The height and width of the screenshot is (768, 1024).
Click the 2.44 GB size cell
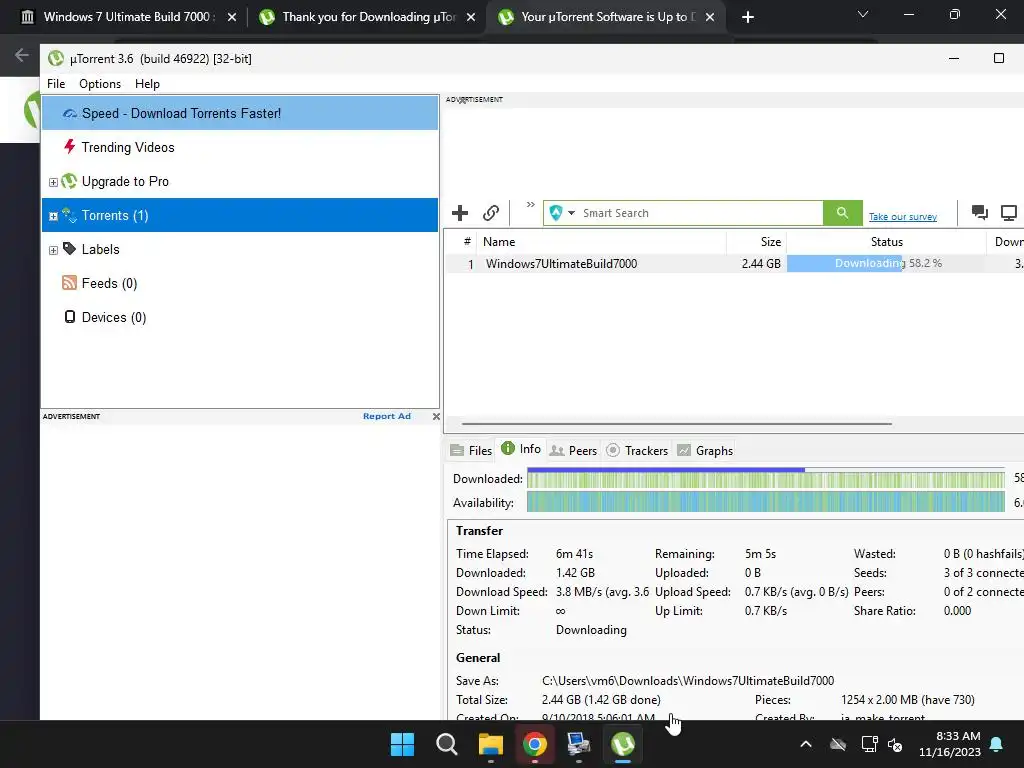761,264
